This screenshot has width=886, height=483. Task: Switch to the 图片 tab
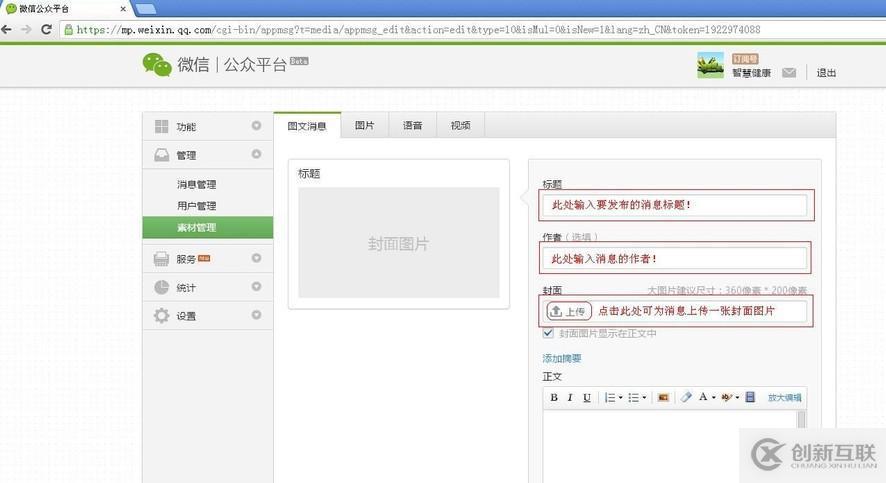coord(364,125)
